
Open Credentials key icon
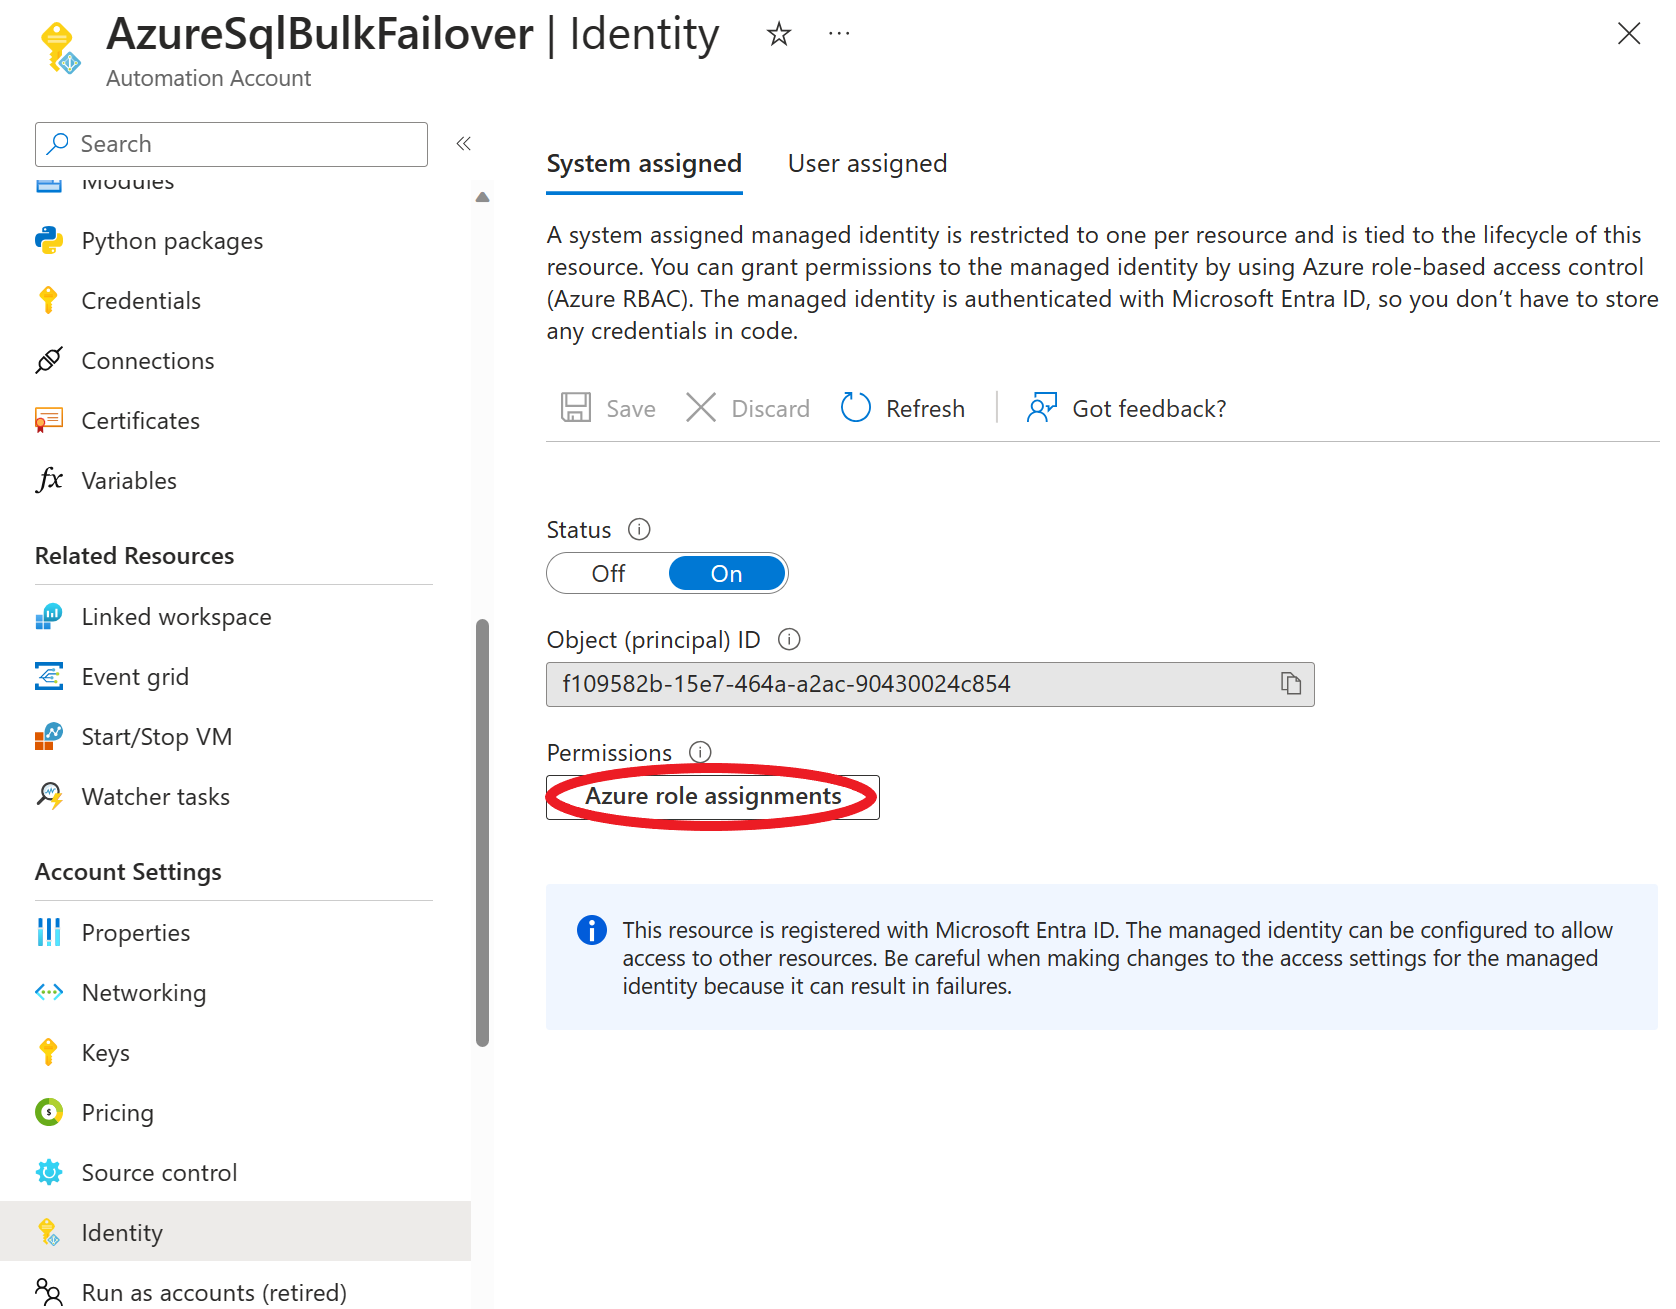[x=49, y=300]
